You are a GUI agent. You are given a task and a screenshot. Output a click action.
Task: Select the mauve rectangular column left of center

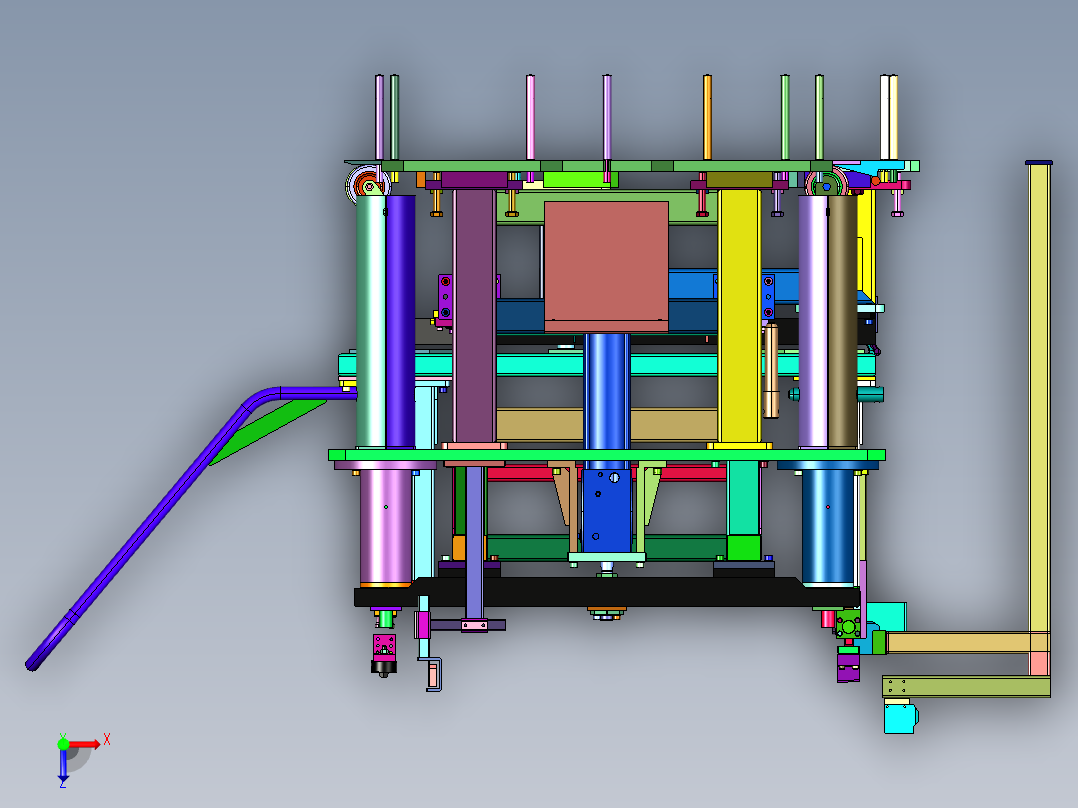coord(474,316)
